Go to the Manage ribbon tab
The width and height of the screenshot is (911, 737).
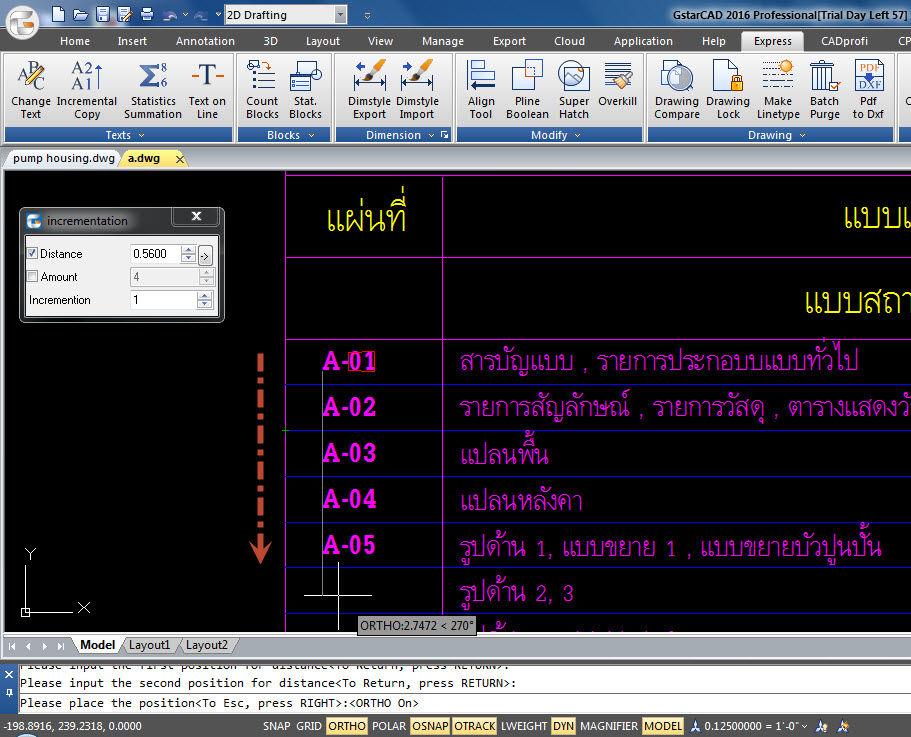(x=443, y=41)
